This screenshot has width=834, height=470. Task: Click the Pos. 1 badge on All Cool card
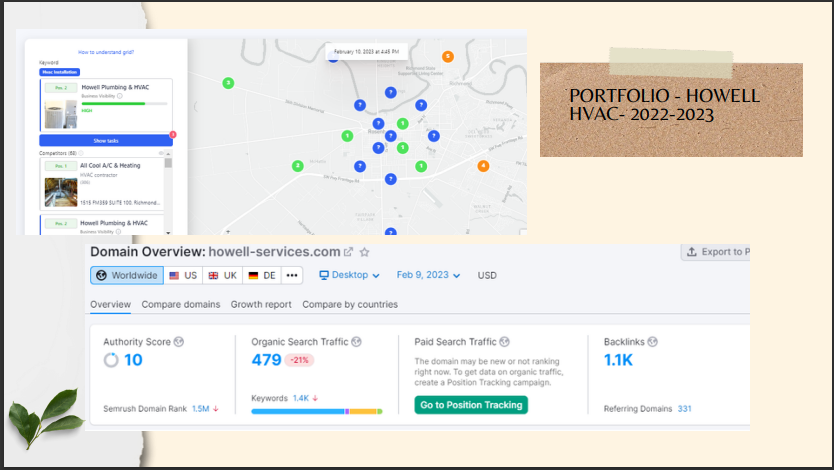point(61,166)
